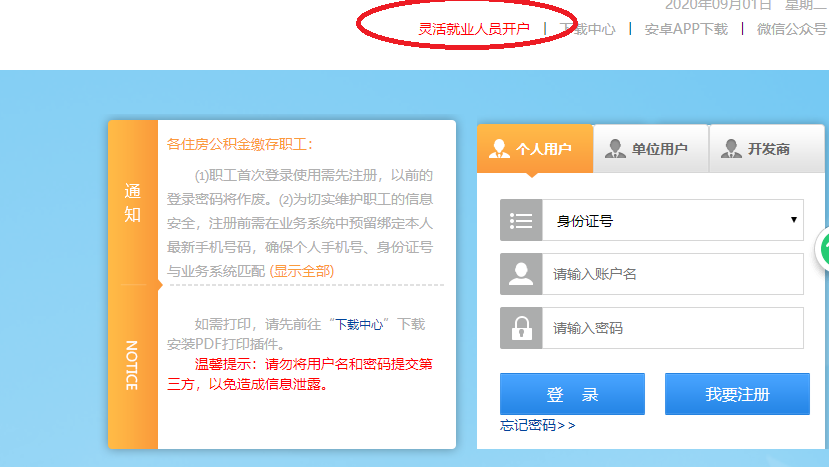Select the 通知 side tab

pyautogui.click(x=133, y=202)
